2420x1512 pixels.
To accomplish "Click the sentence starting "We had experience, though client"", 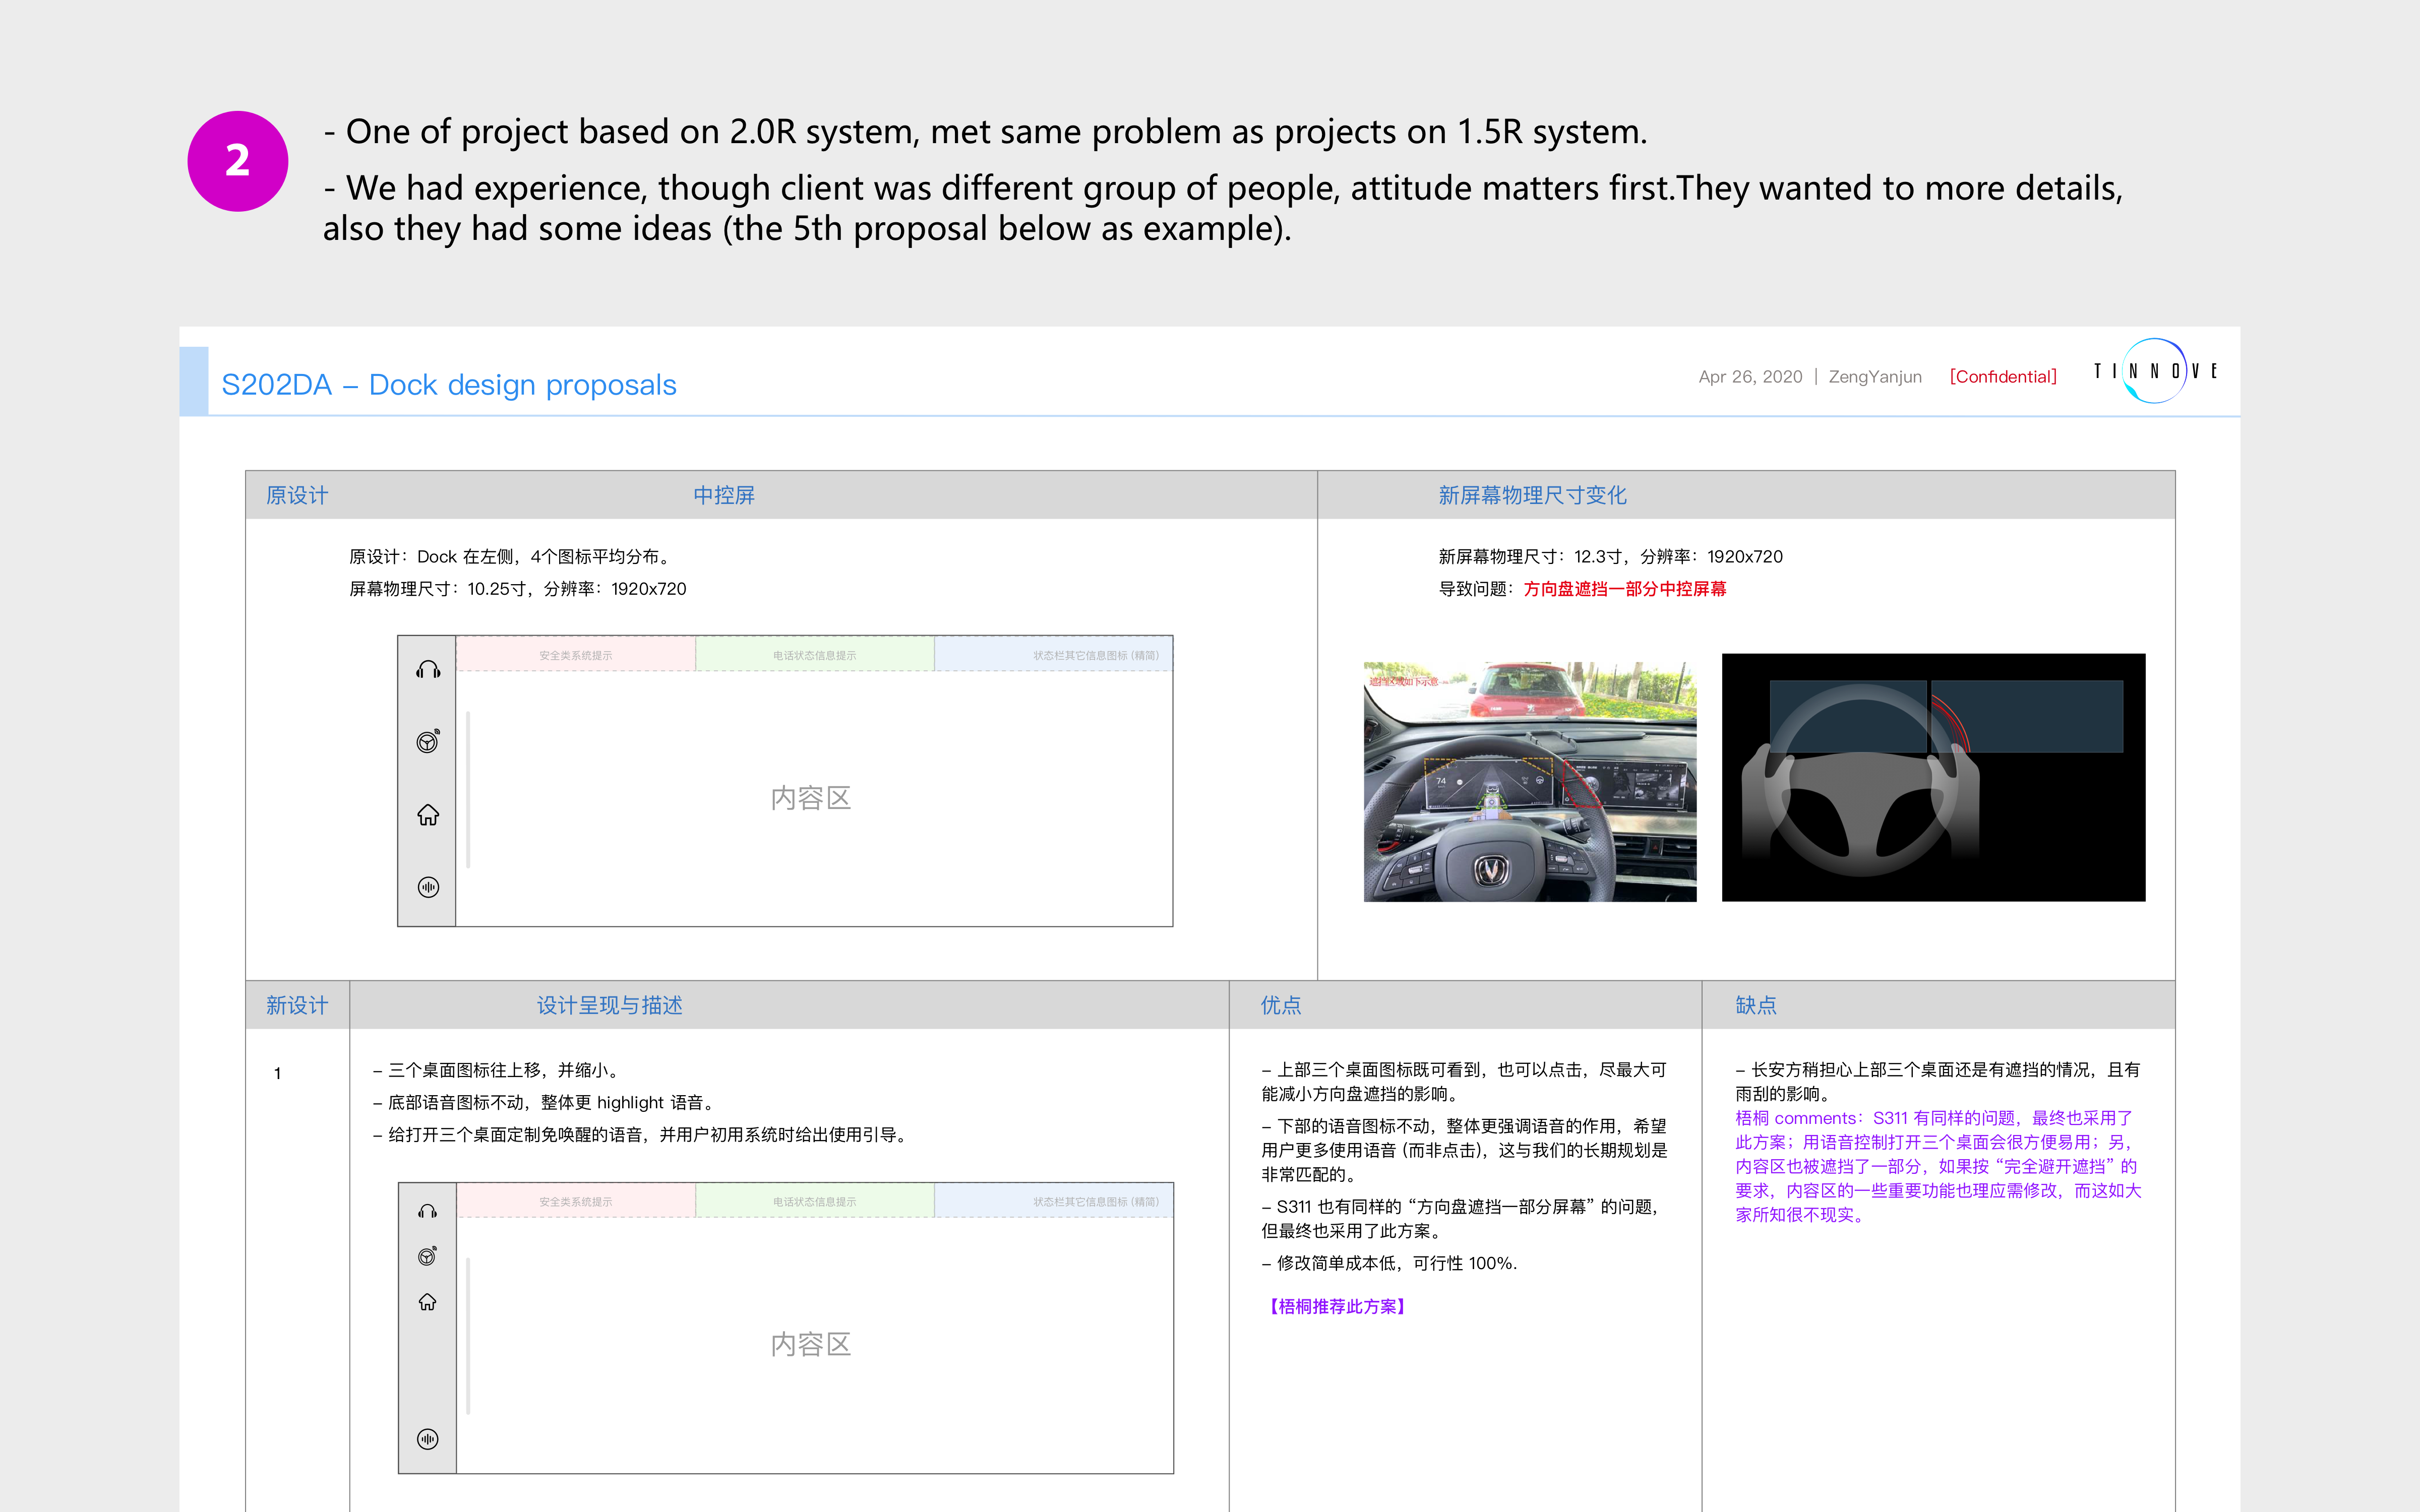I will 1222,208.
